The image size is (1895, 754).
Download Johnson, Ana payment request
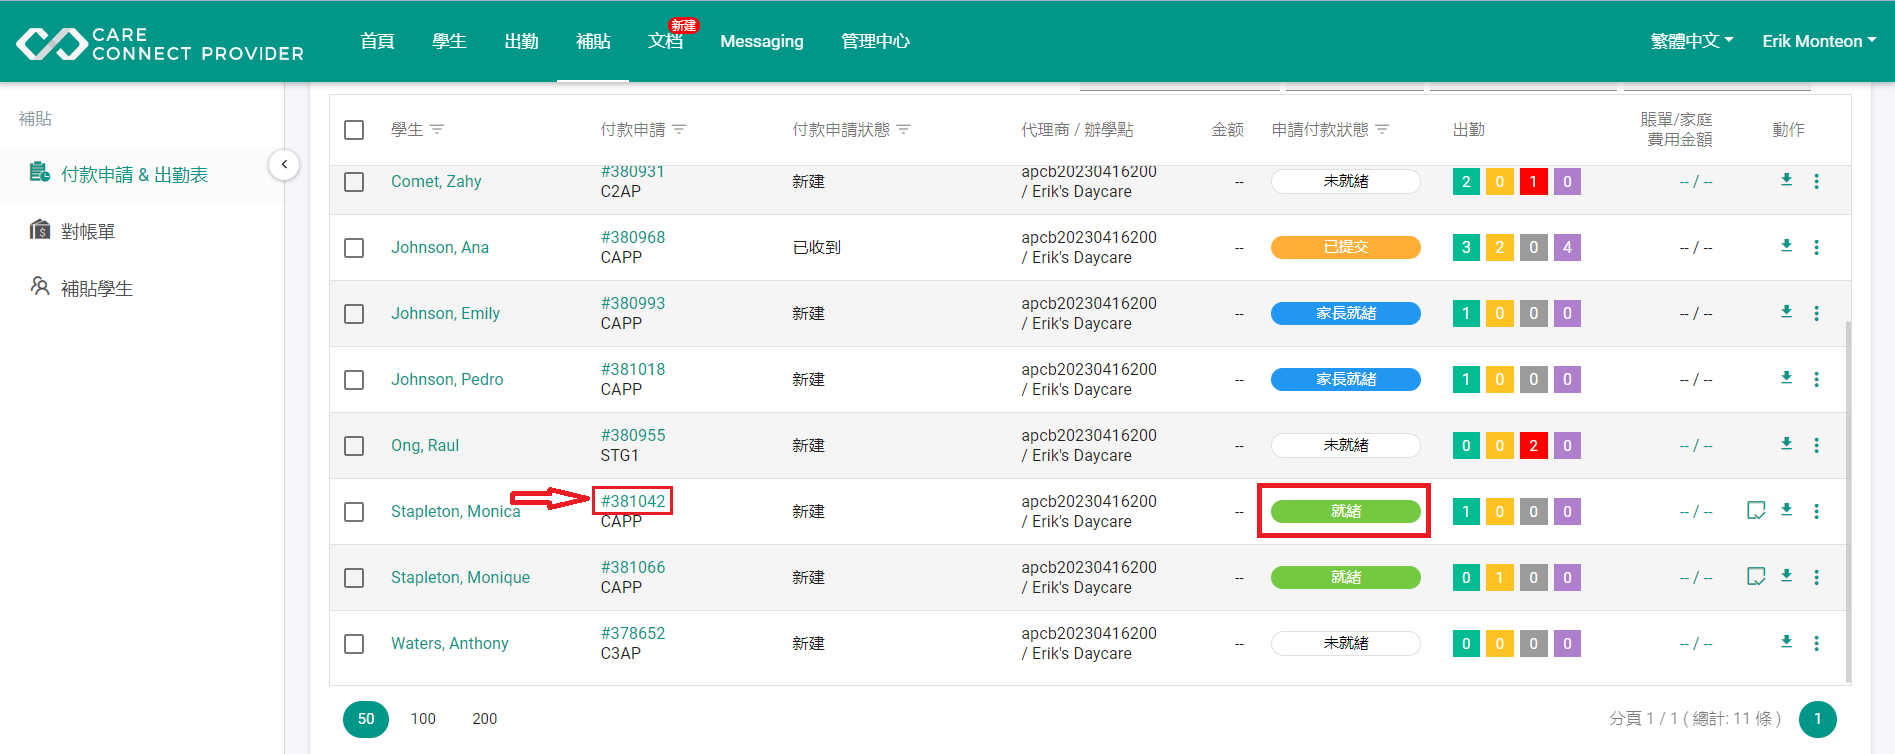(1786, 246)
